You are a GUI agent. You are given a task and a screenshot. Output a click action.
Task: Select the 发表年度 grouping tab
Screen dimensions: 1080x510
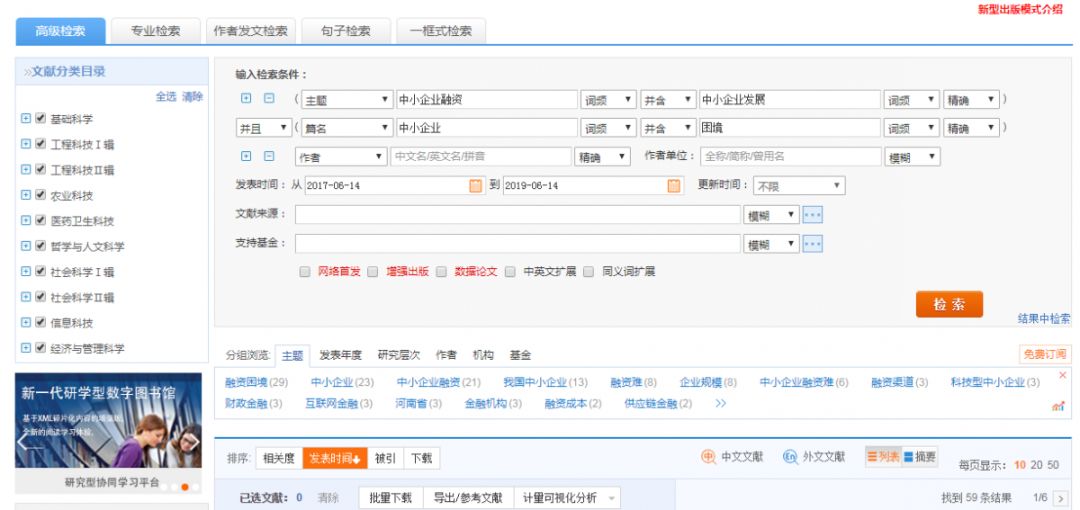[x=340, y=355]
